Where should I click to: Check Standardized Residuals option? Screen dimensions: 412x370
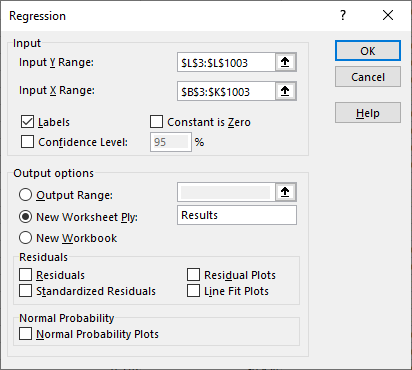coord(26,291)
